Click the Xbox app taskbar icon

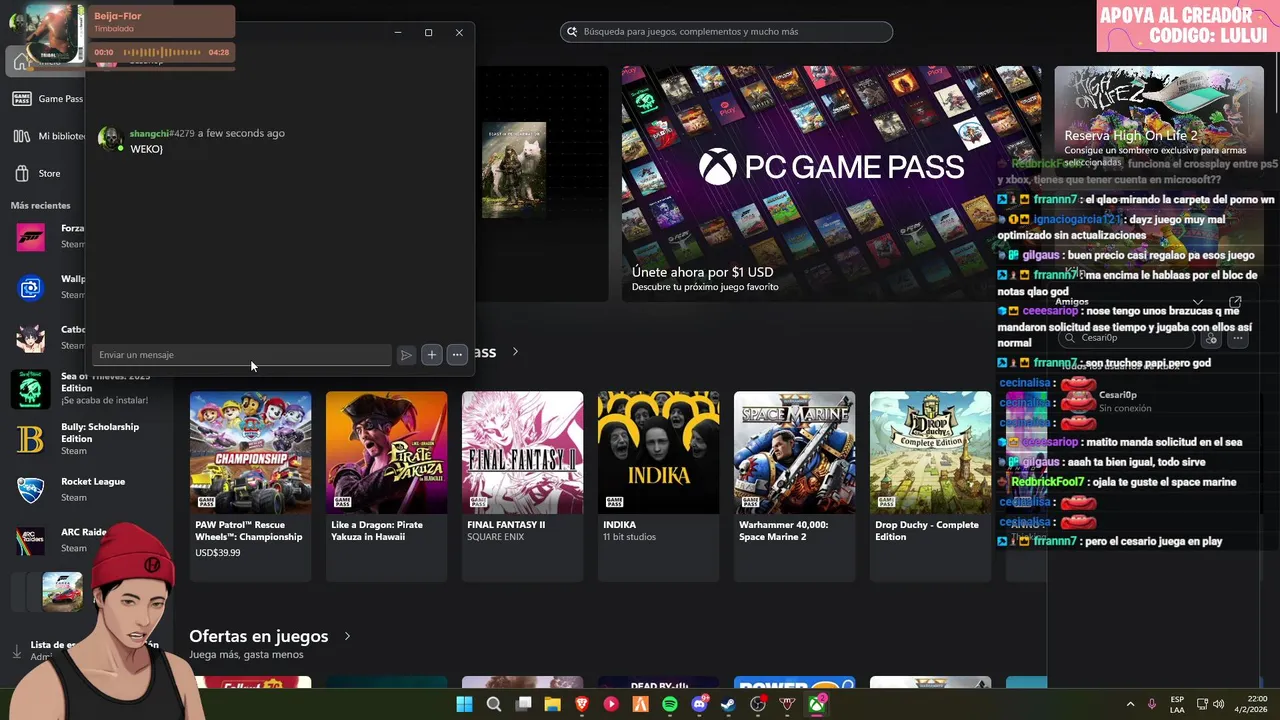(817, 704)
